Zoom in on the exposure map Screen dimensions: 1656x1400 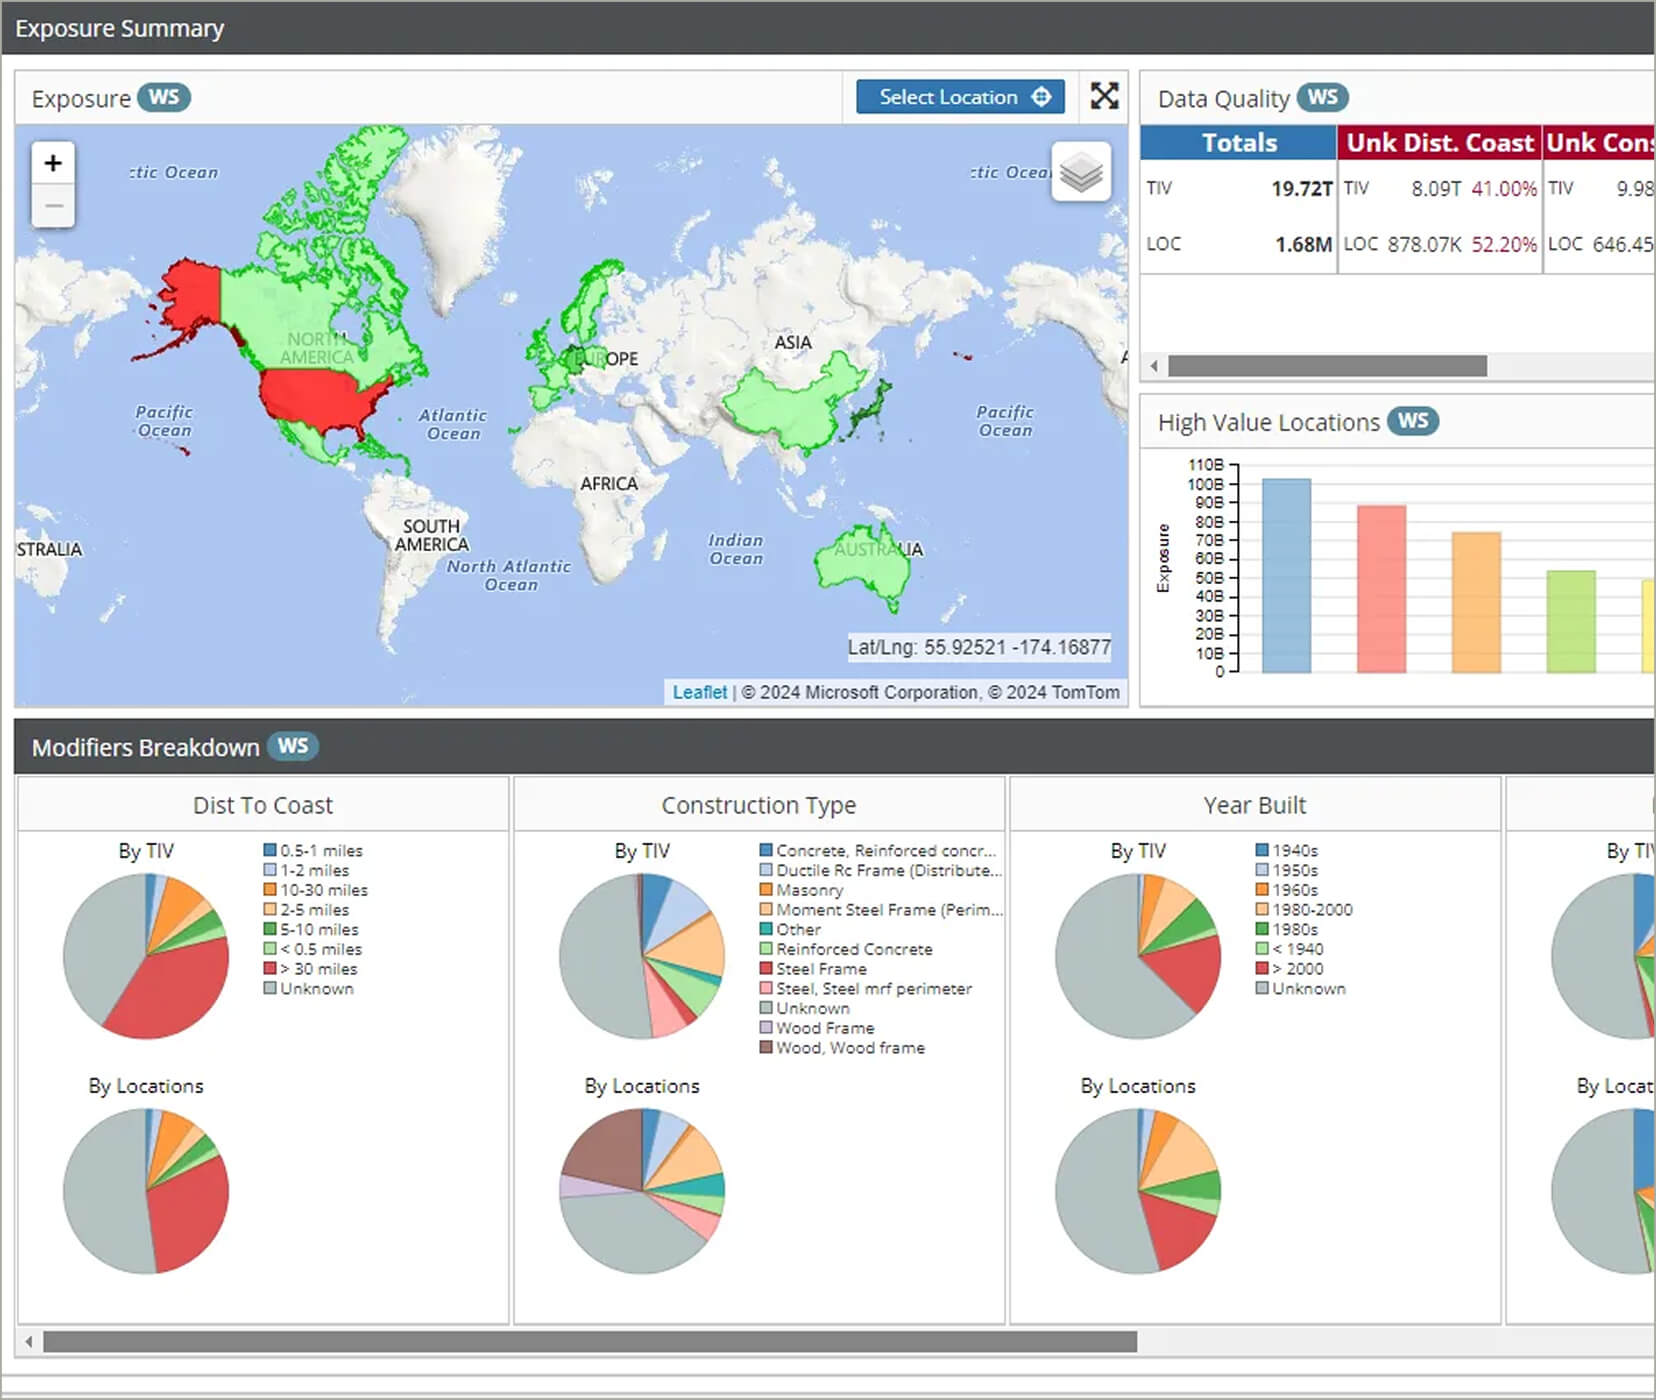click(53, 163)
